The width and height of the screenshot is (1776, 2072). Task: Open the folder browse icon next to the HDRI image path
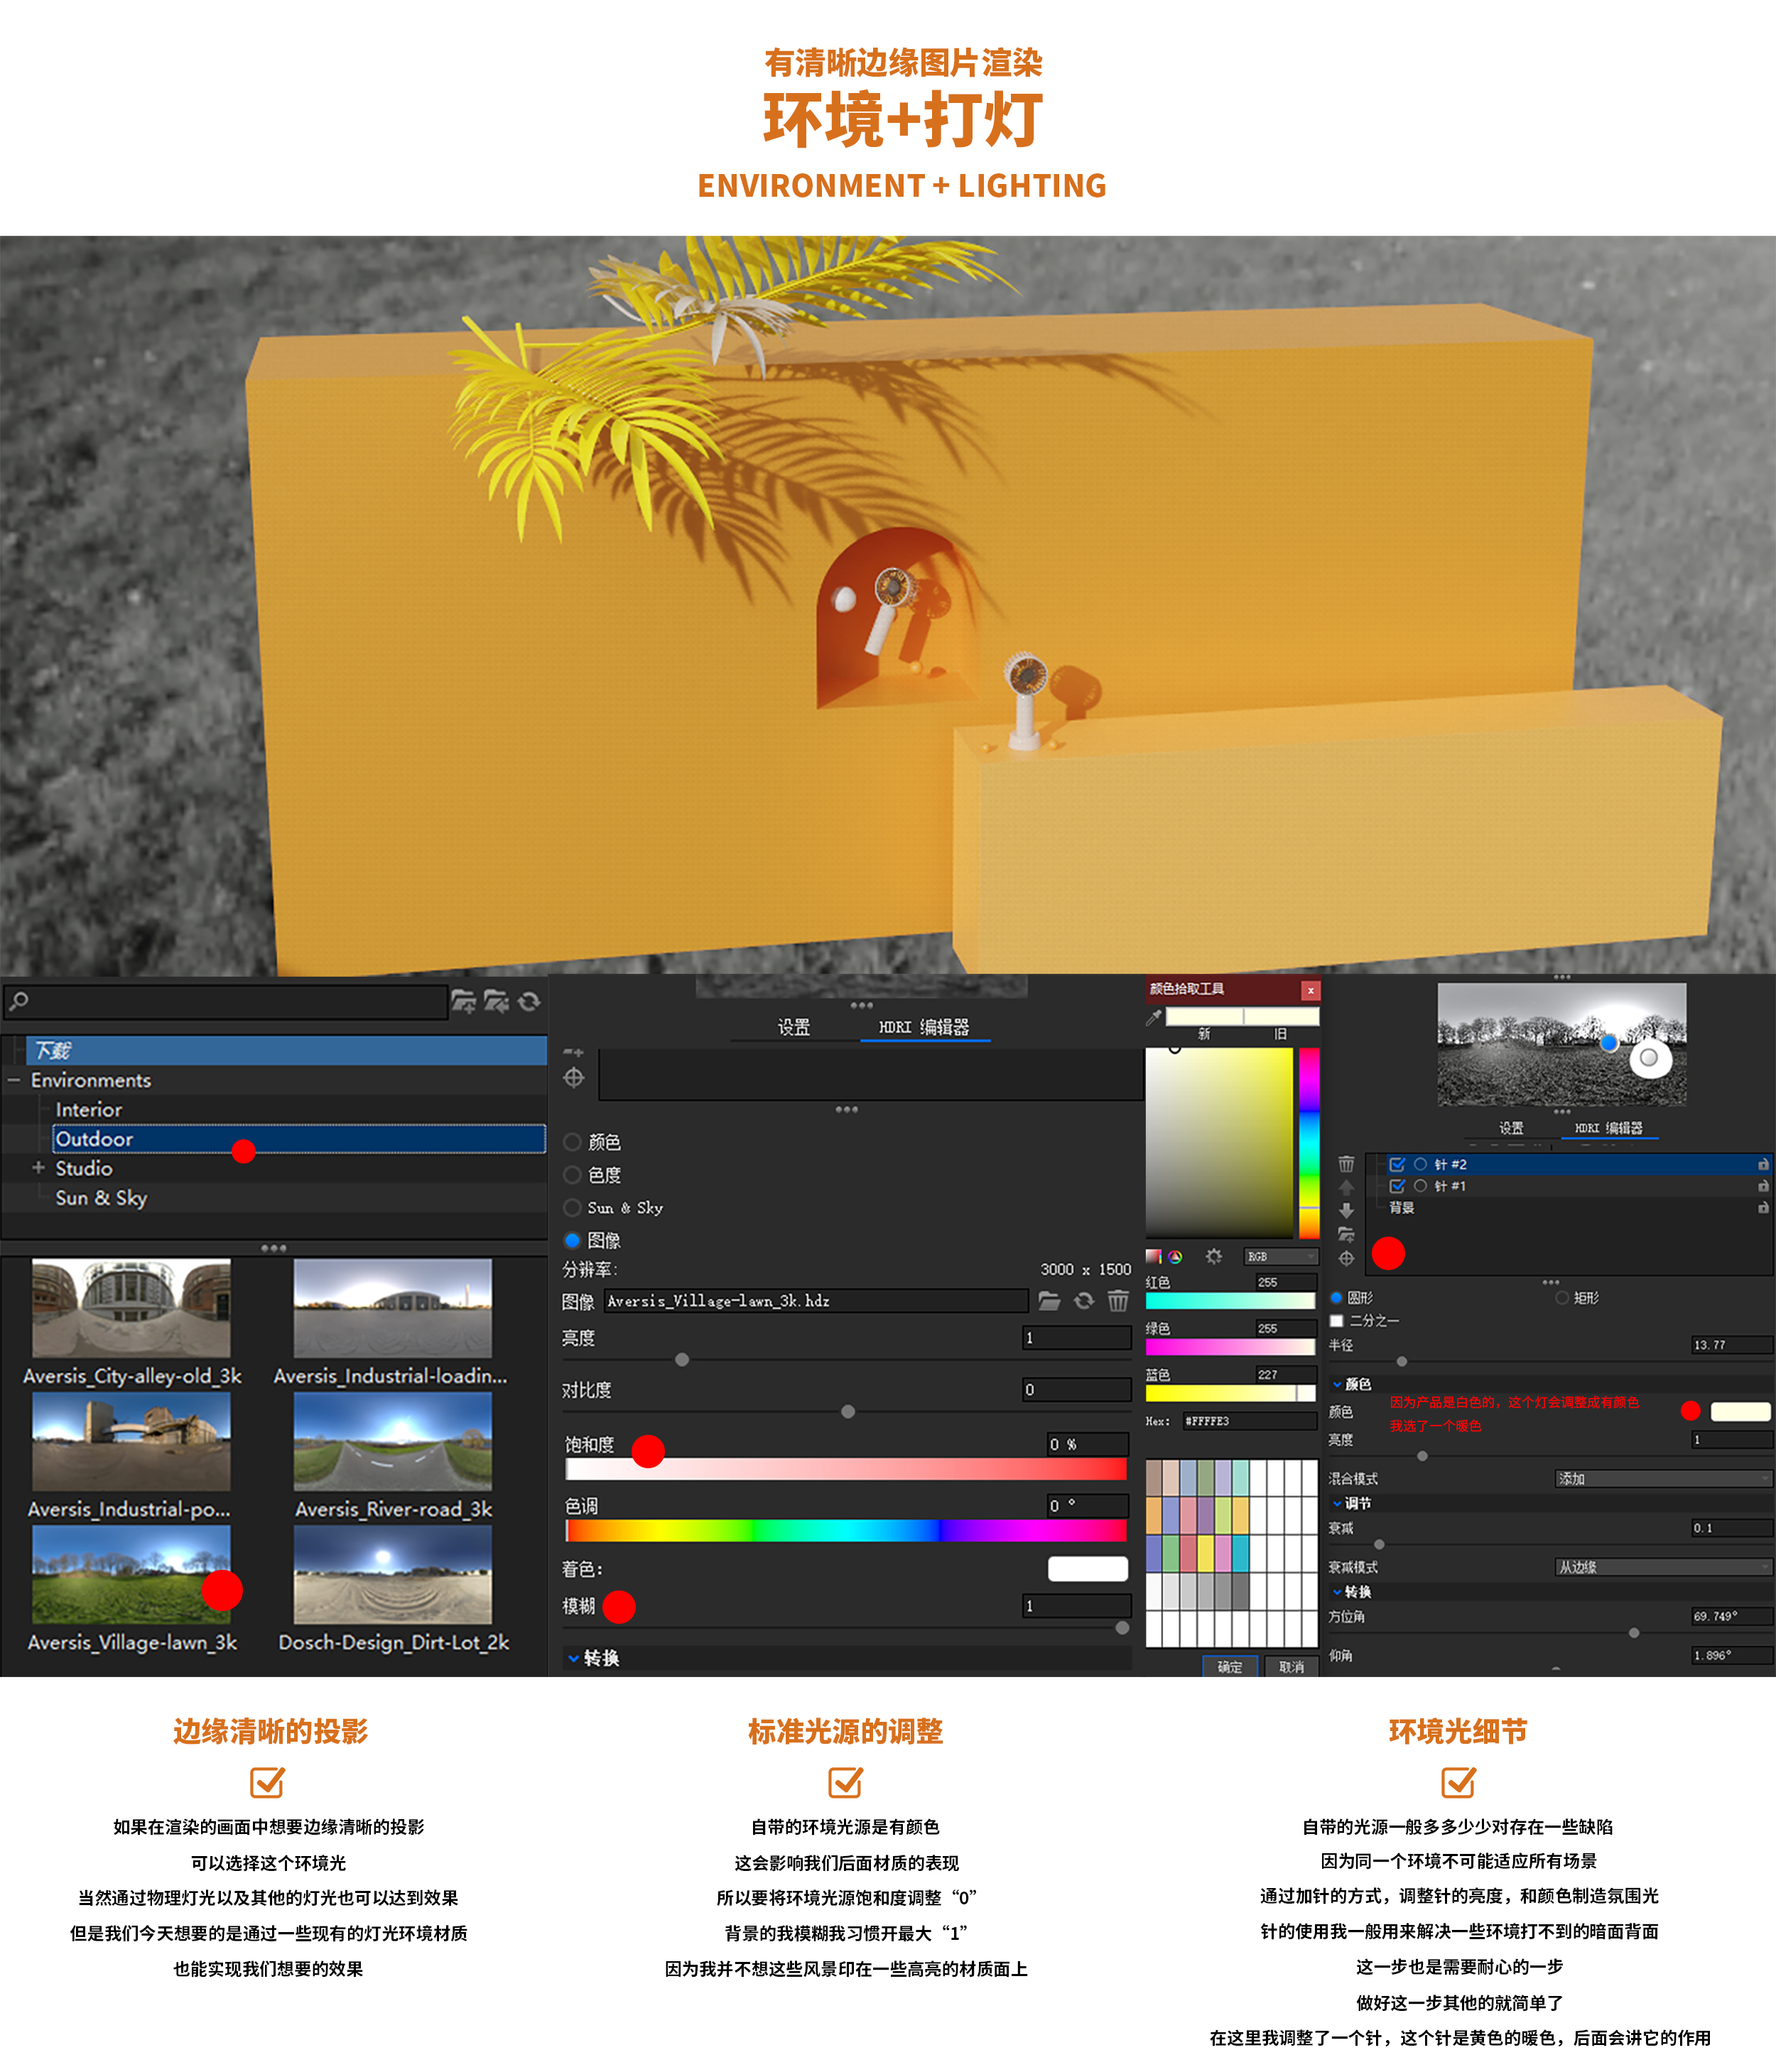tap(1051, 1301)
